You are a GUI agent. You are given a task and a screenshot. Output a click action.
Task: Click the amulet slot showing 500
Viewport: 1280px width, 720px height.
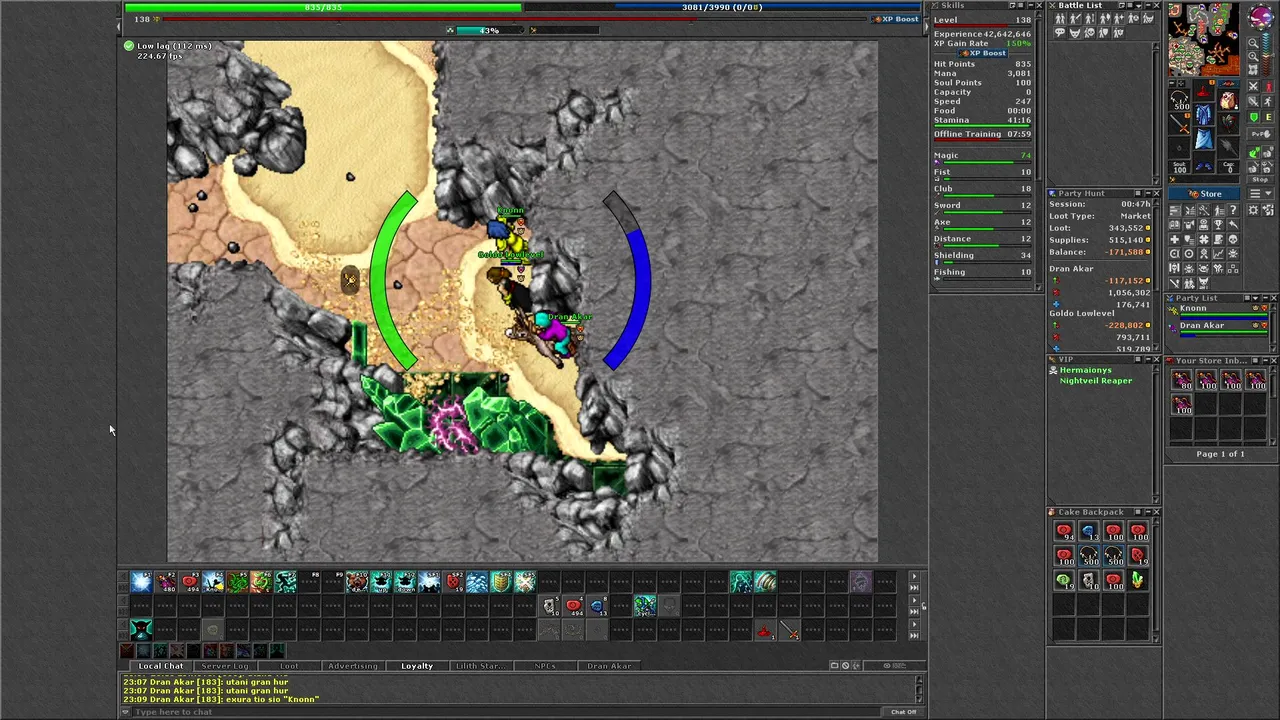(1179, 100)
